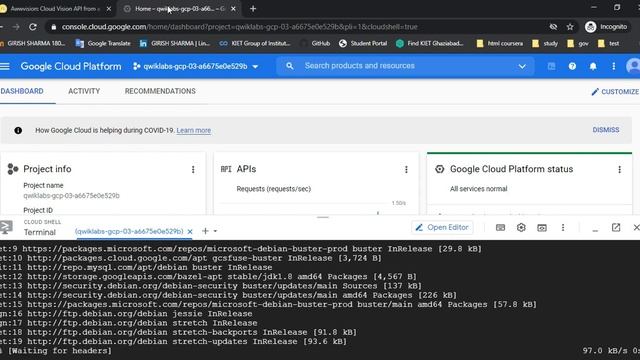Open Cloud Shell in new window
This screenshot has height=360, width=640.
click(616, 227)
